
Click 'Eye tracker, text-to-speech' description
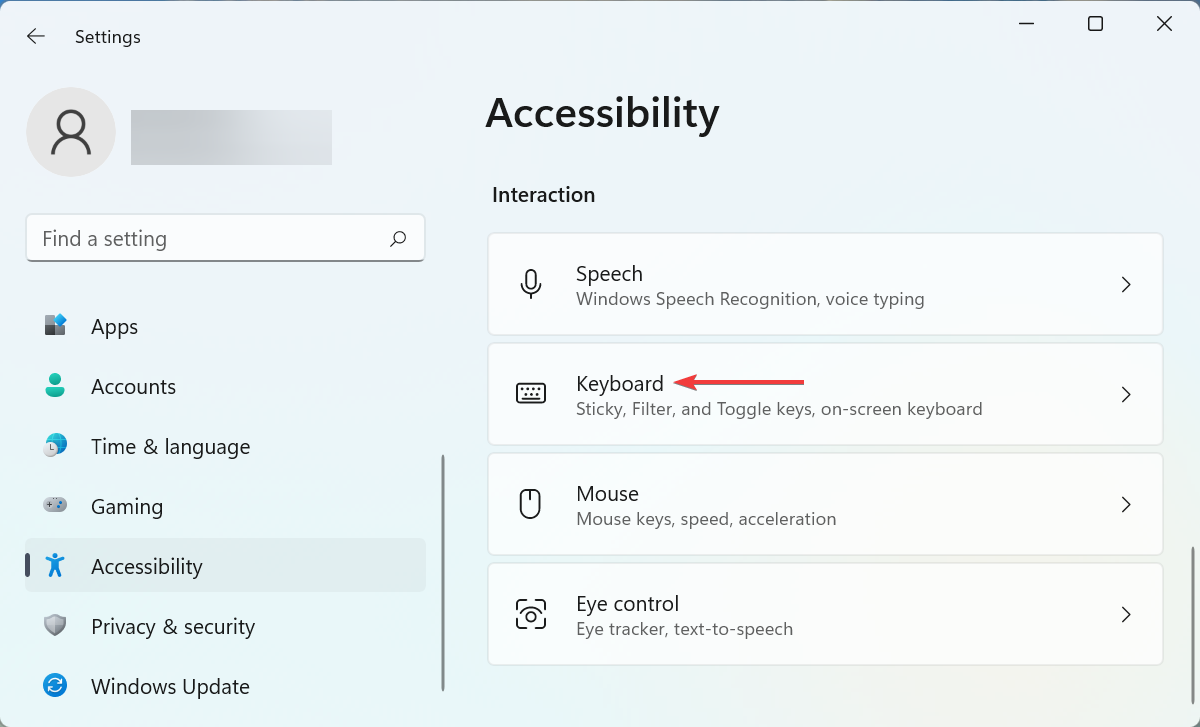684,629
